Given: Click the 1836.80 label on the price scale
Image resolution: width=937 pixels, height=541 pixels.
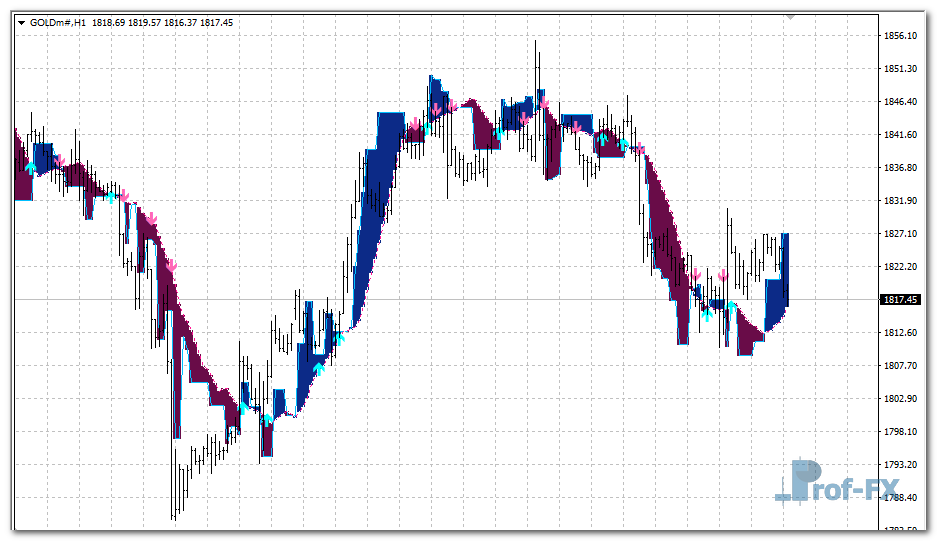Looking at the screenshot, I should 902,168.
